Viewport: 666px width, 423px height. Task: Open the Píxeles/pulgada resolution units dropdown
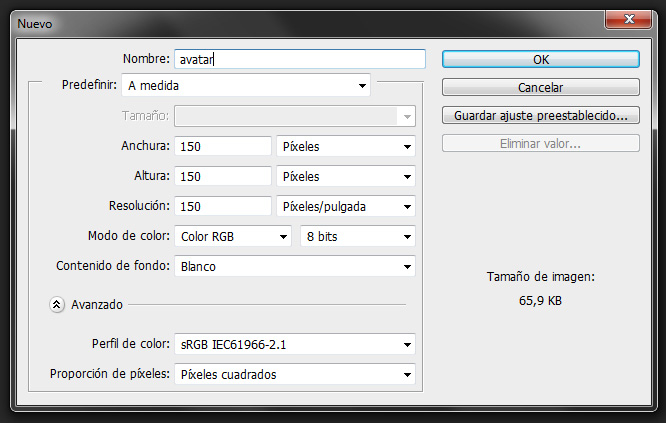tap(346, 207)
